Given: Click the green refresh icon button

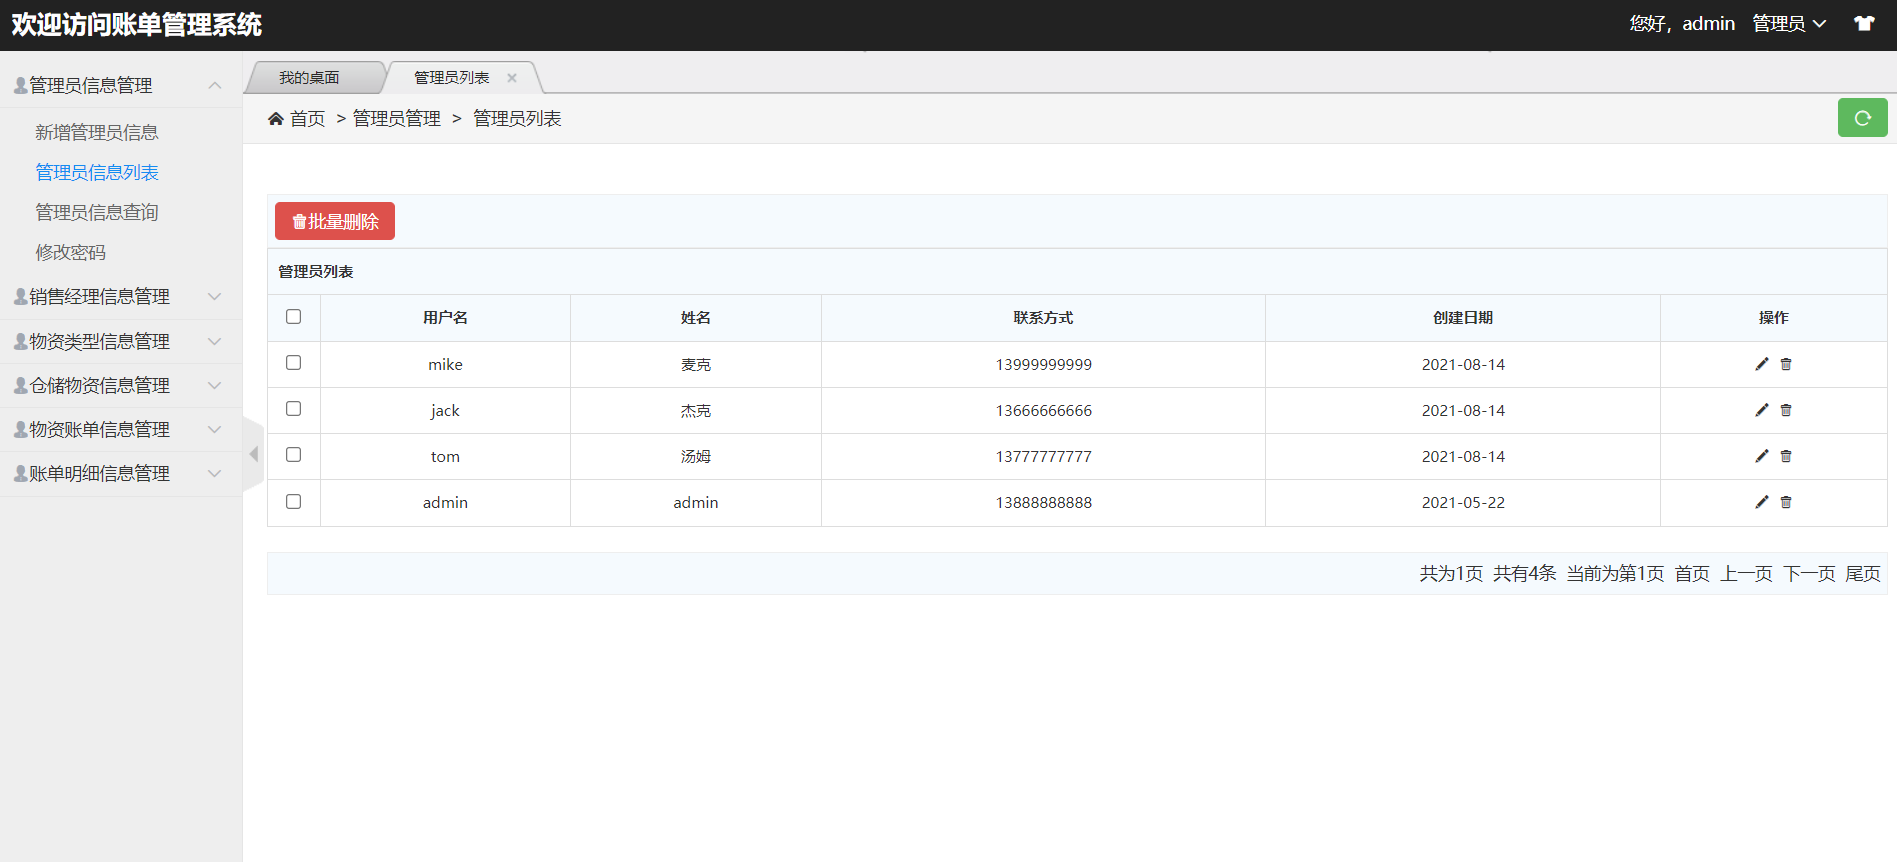Looking at the screenshot, I should [x=1862, y=118].
